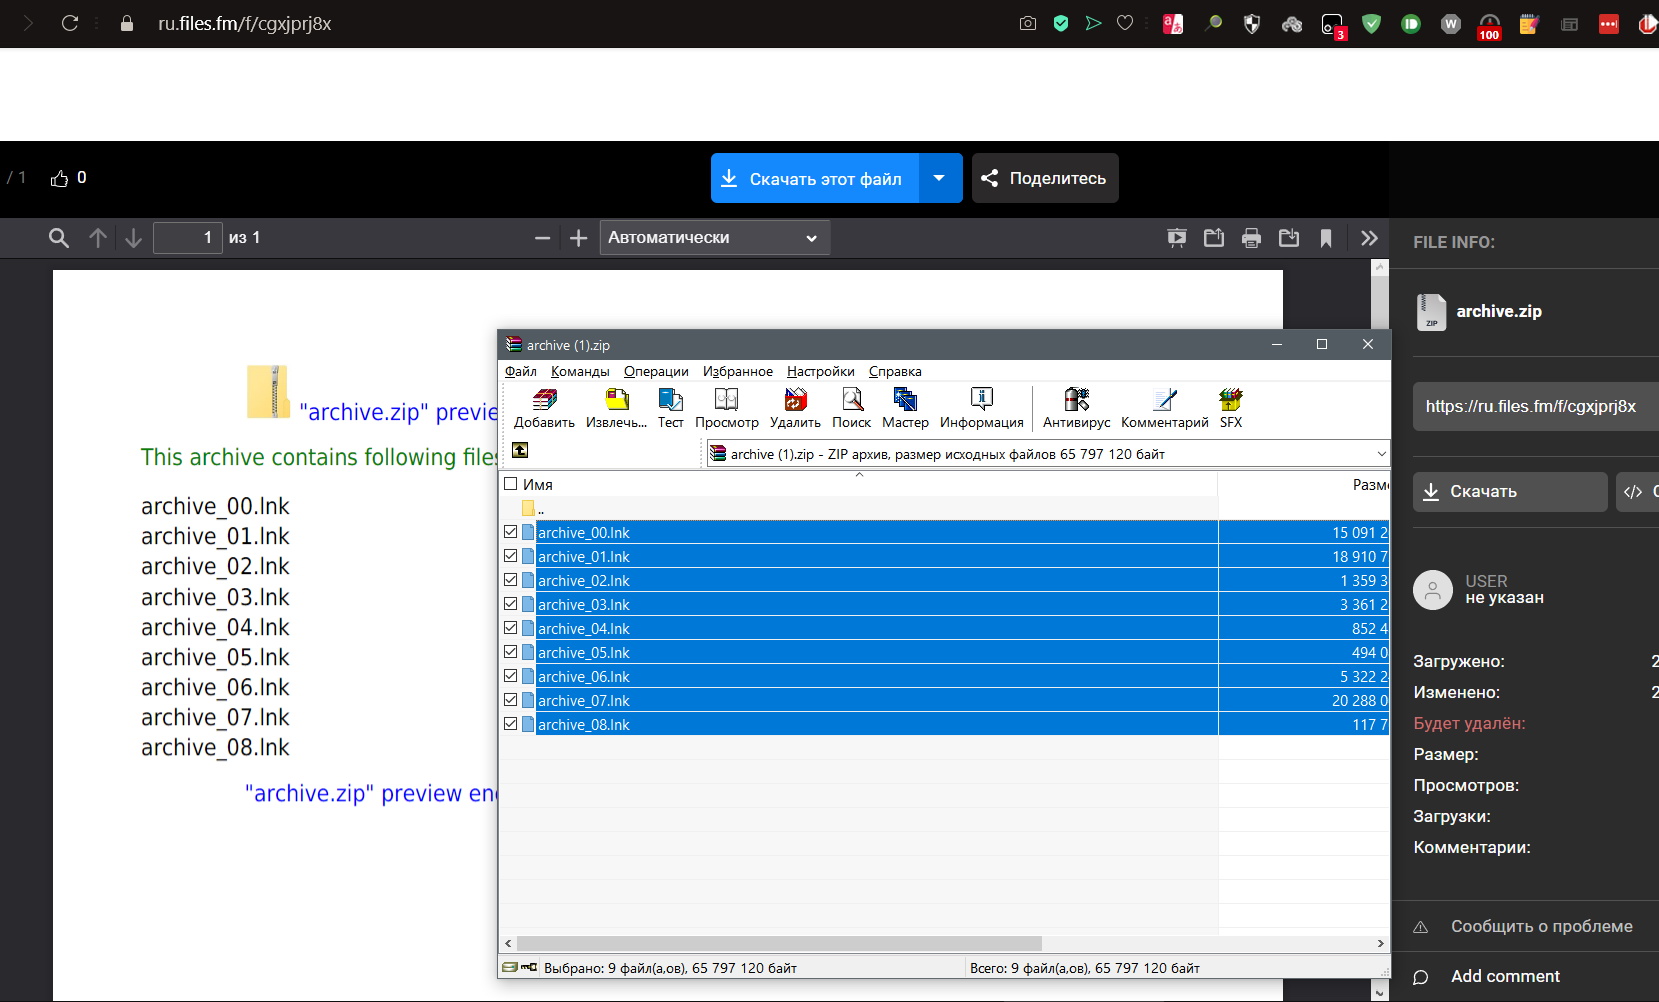The height and width of the screenshot is (1002, 1659).
Task: Click the thumbs-up like icon
Action: pyautogui.click(x=60, y=178)
